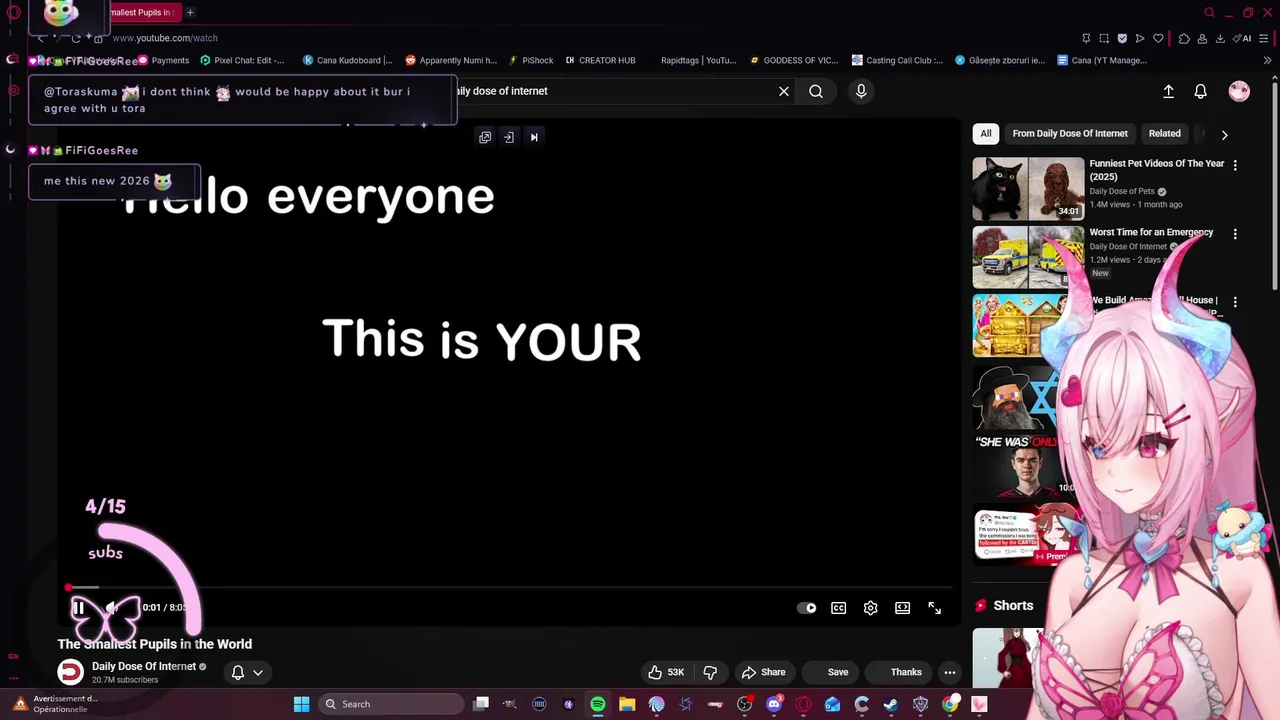Open the Cana Kudoboard bookmark
This screenshot has width=1280, height=720.
coord(347,60)
